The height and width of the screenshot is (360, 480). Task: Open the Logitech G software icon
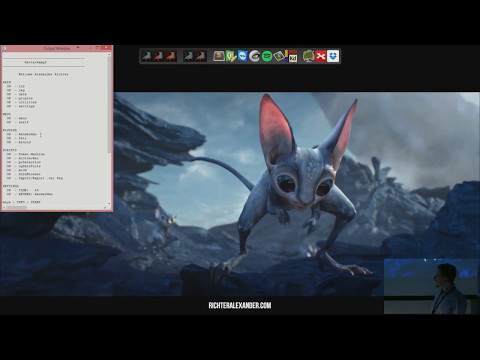tap(255, 56)
